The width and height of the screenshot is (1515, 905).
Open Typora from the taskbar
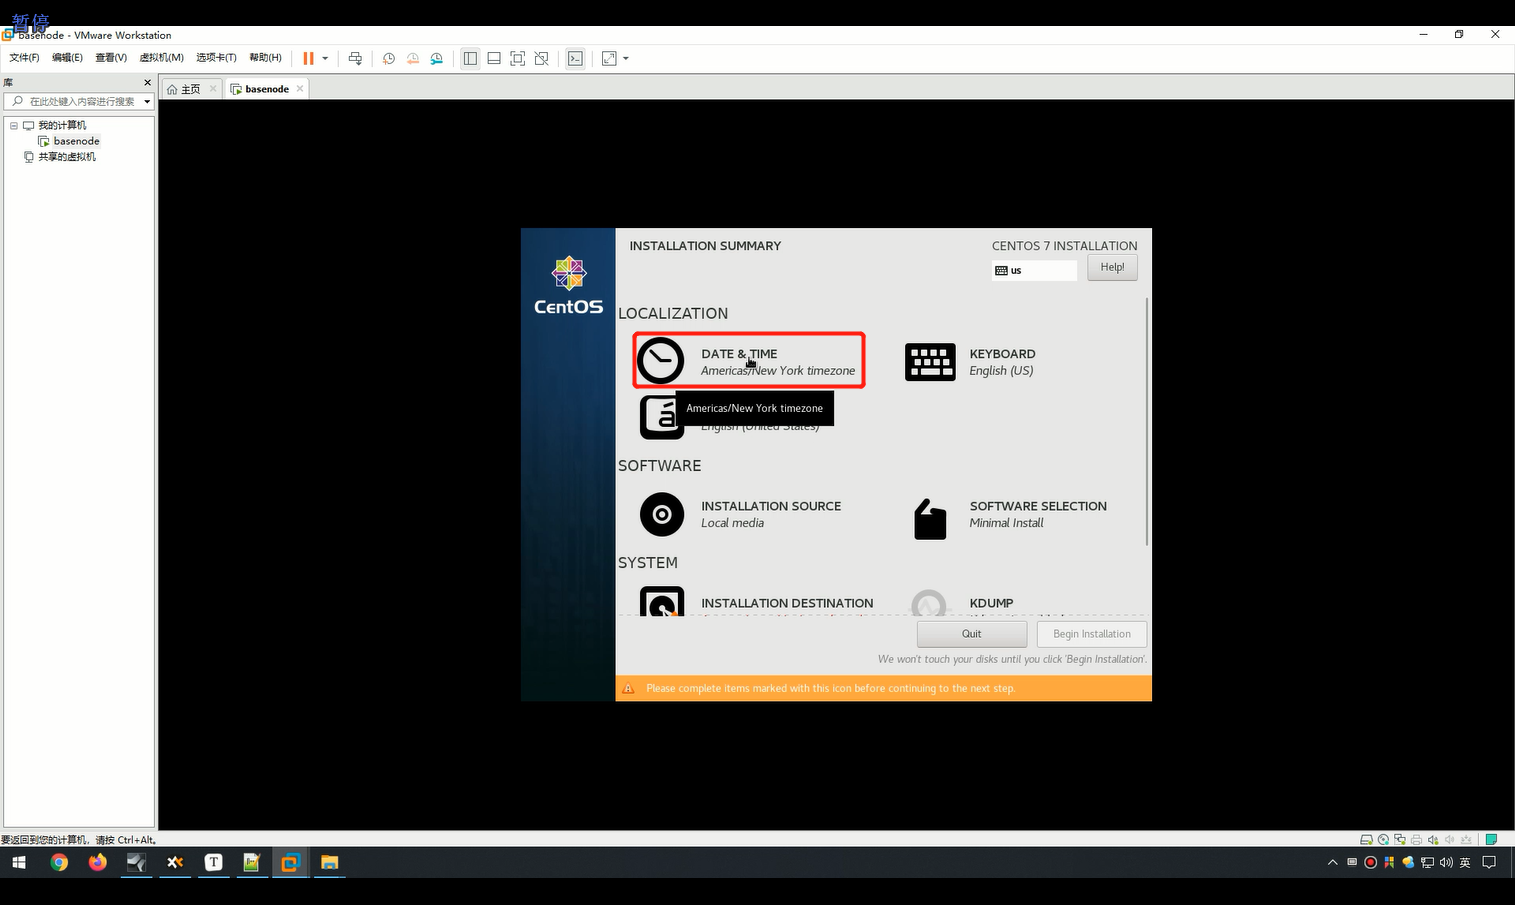tap(213, 862)
